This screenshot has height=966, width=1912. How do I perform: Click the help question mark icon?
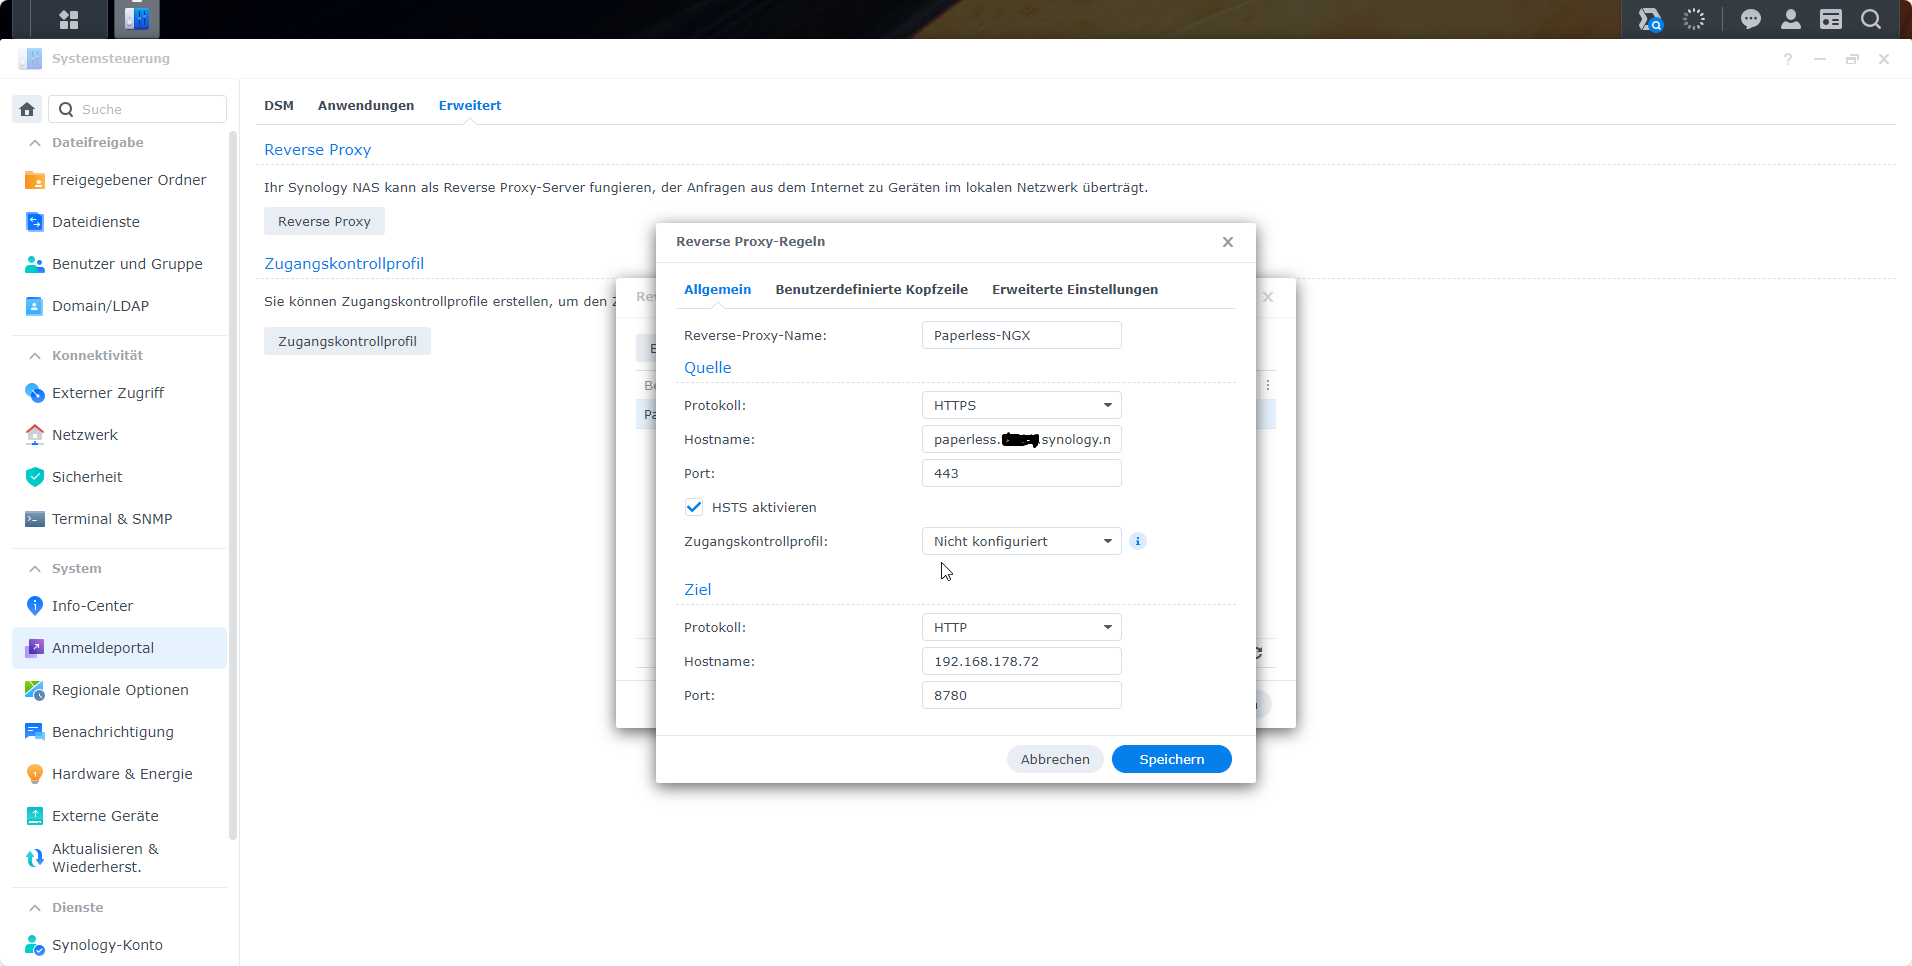click(1788, 59)
